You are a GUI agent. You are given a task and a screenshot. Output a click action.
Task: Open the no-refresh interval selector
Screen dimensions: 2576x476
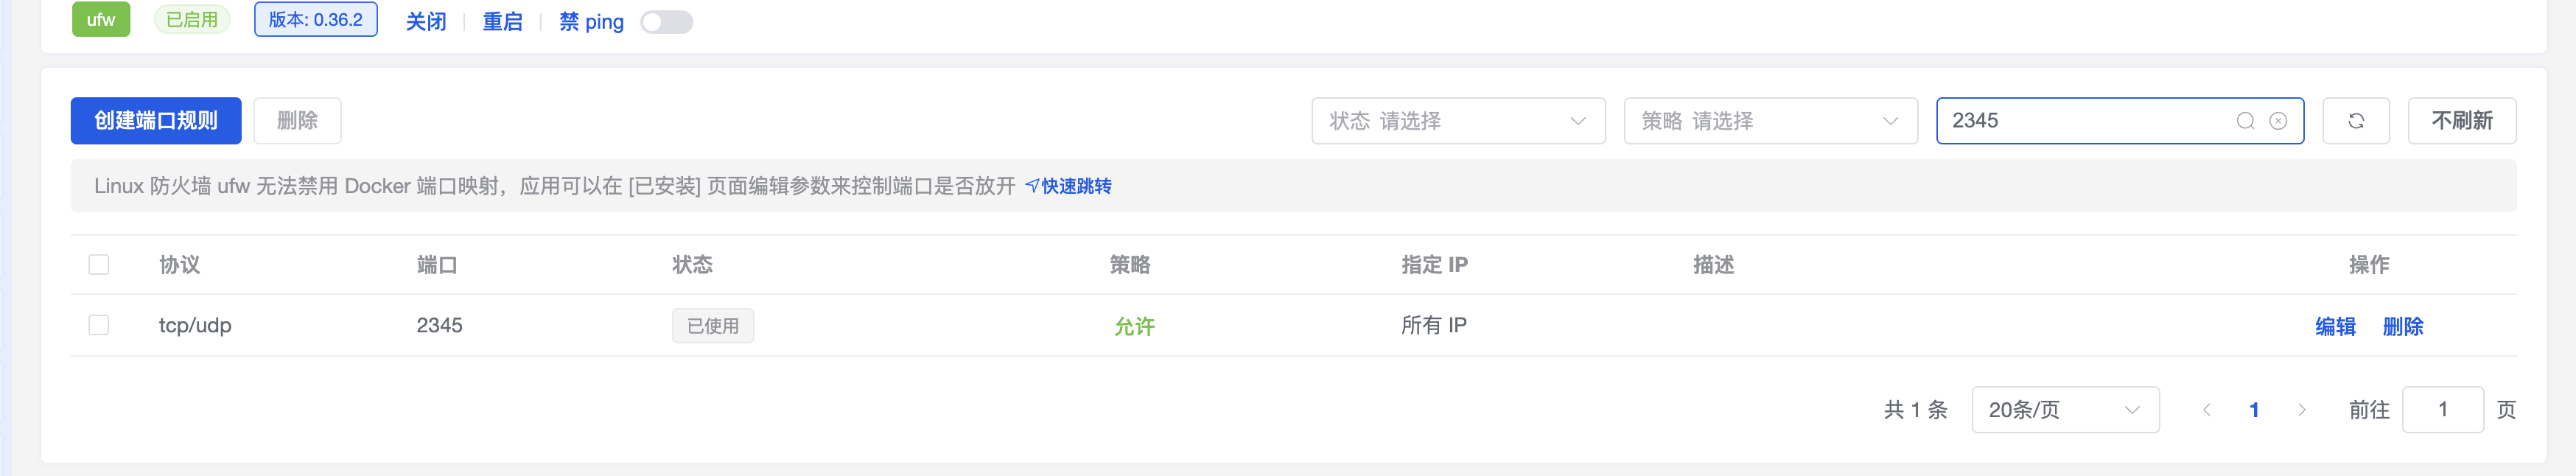2461,121
